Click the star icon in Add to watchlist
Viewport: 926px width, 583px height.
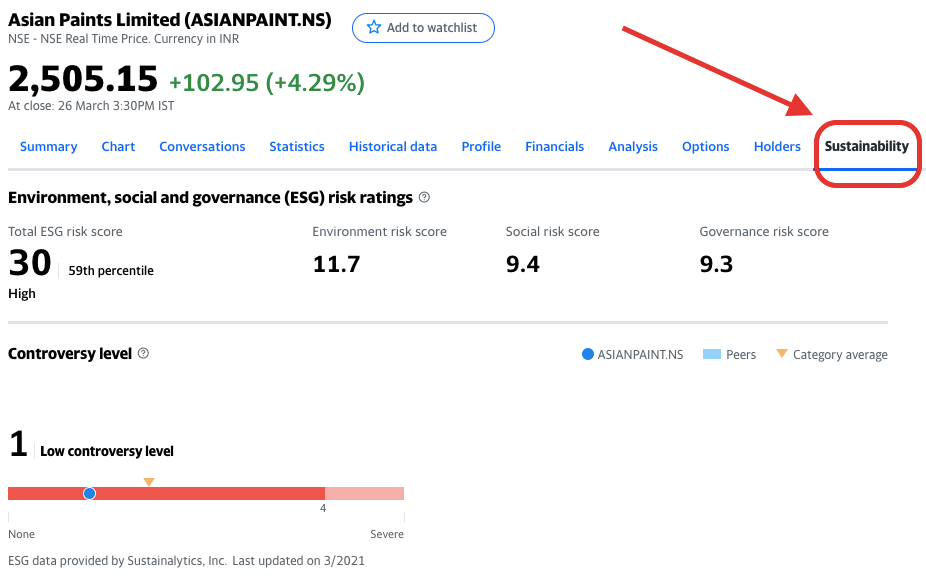click(x=374, y=28)
